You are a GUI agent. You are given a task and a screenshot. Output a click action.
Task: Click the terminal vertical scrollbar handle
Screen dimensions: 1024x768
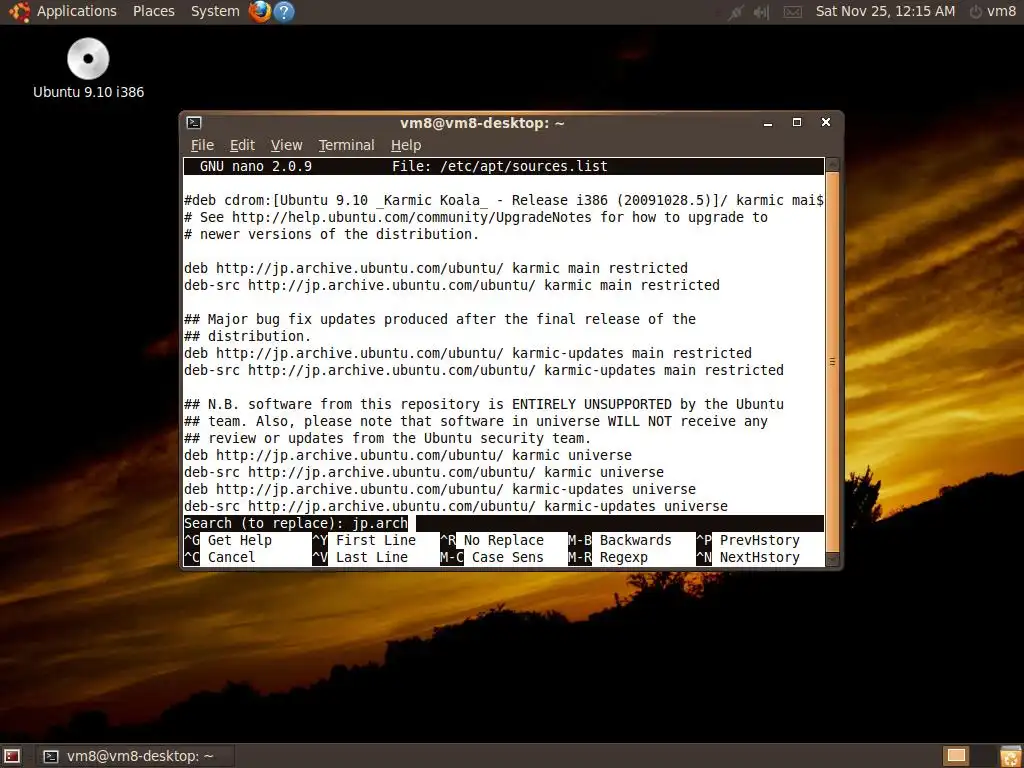[832, 362]
